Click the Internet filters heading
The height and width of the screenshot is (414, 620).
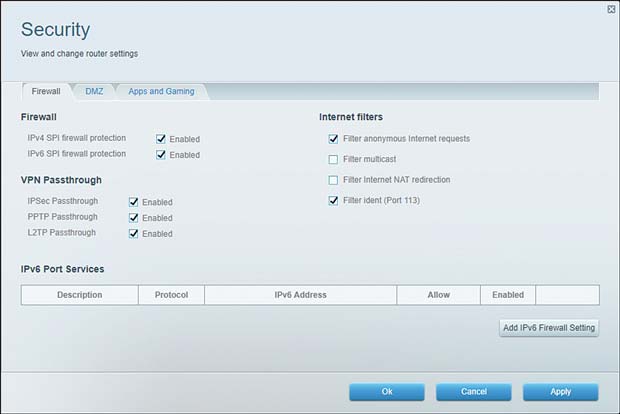point(351,117)
